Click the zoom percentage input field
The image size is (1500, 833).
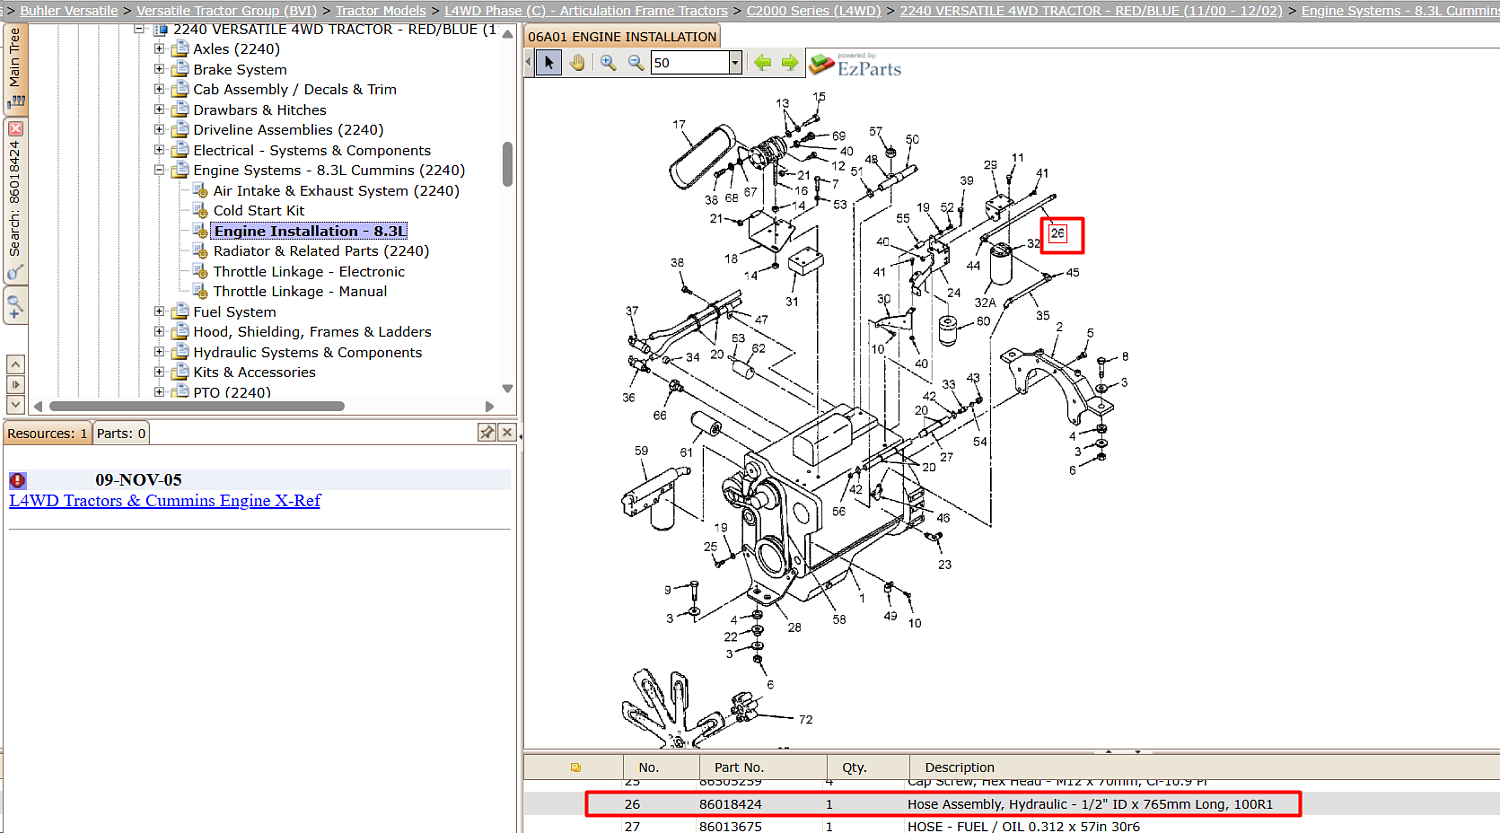(689, 63)
